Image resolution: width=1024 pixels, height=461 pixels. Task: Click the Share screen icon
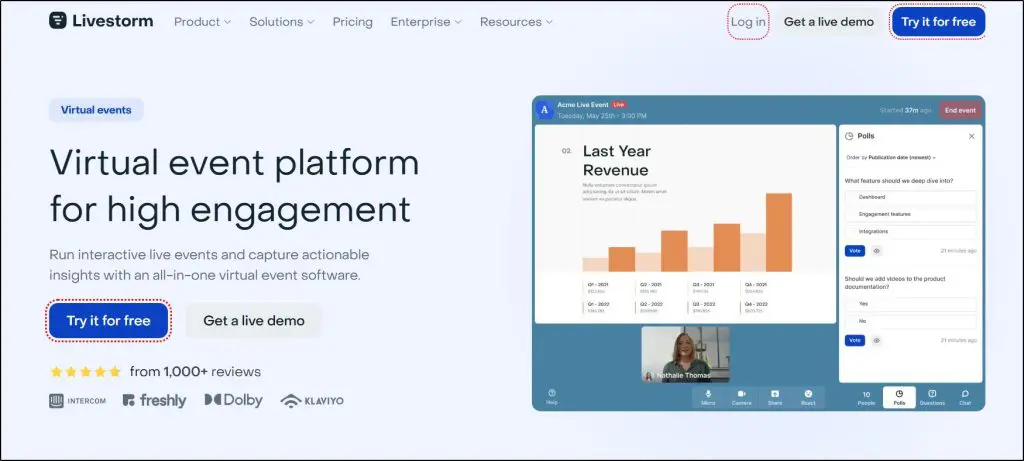tap(774, 397)
